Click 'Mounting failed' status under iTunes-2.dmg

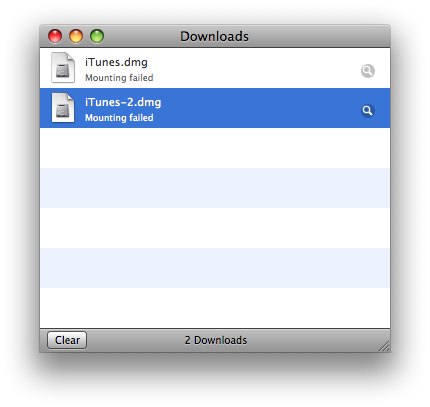coord(119,118)
